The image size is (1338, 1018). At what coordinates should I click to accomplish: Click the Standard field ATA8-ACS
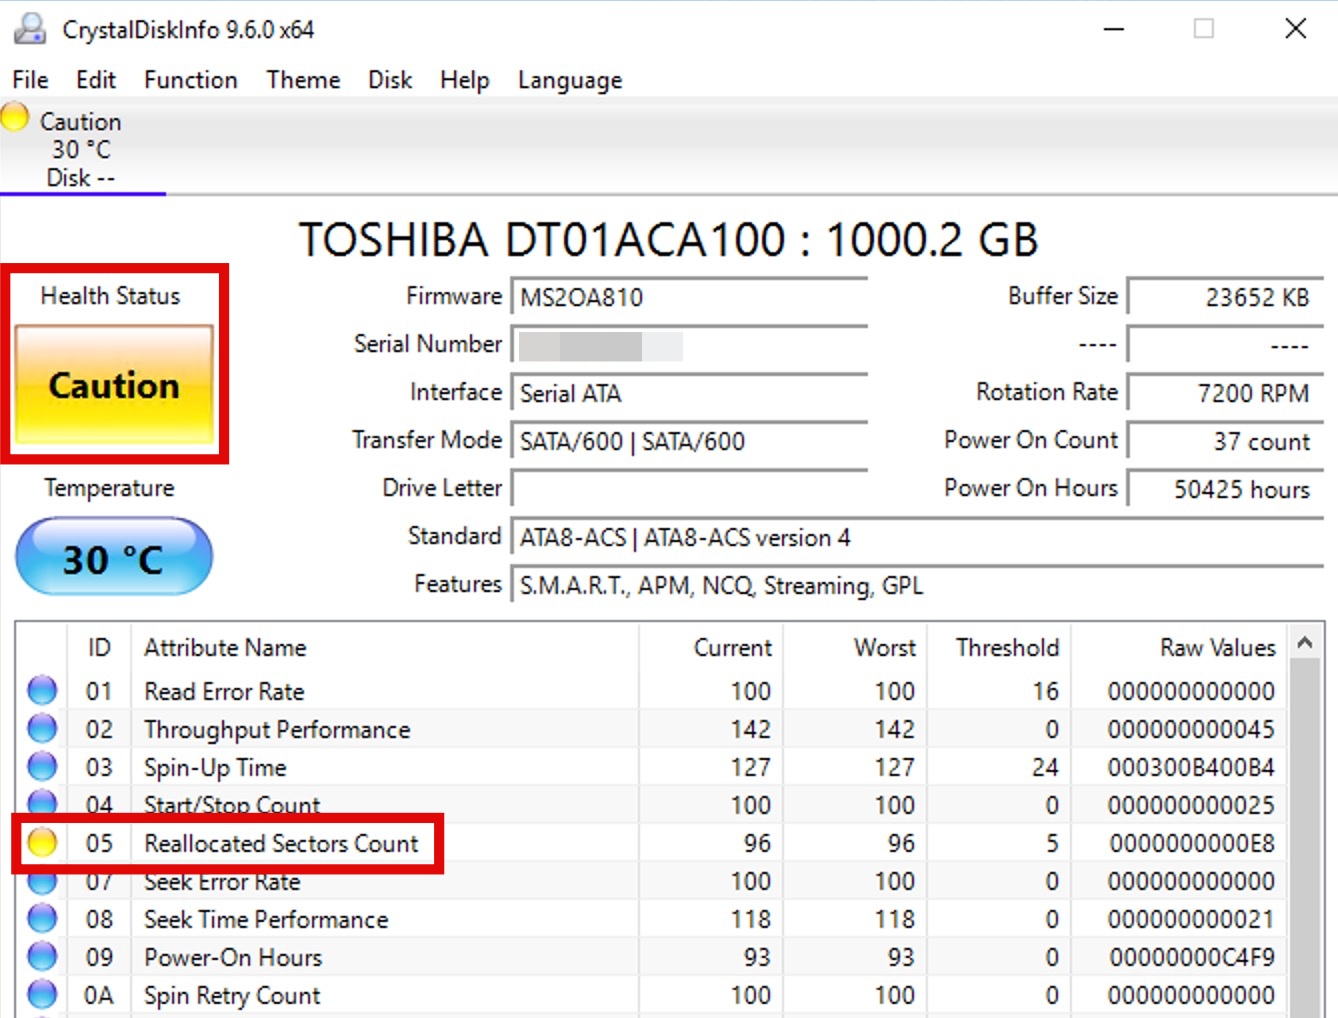[917, 537]
